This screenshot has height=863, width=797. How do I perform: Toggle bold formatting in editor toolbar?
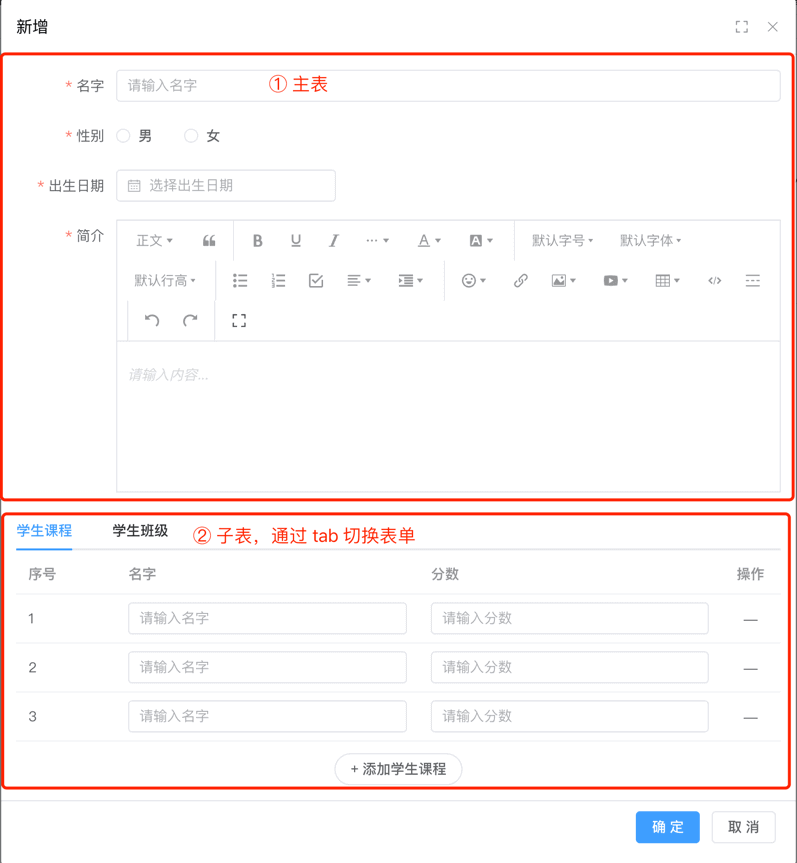pyautogui.click(x=257, y=240)
